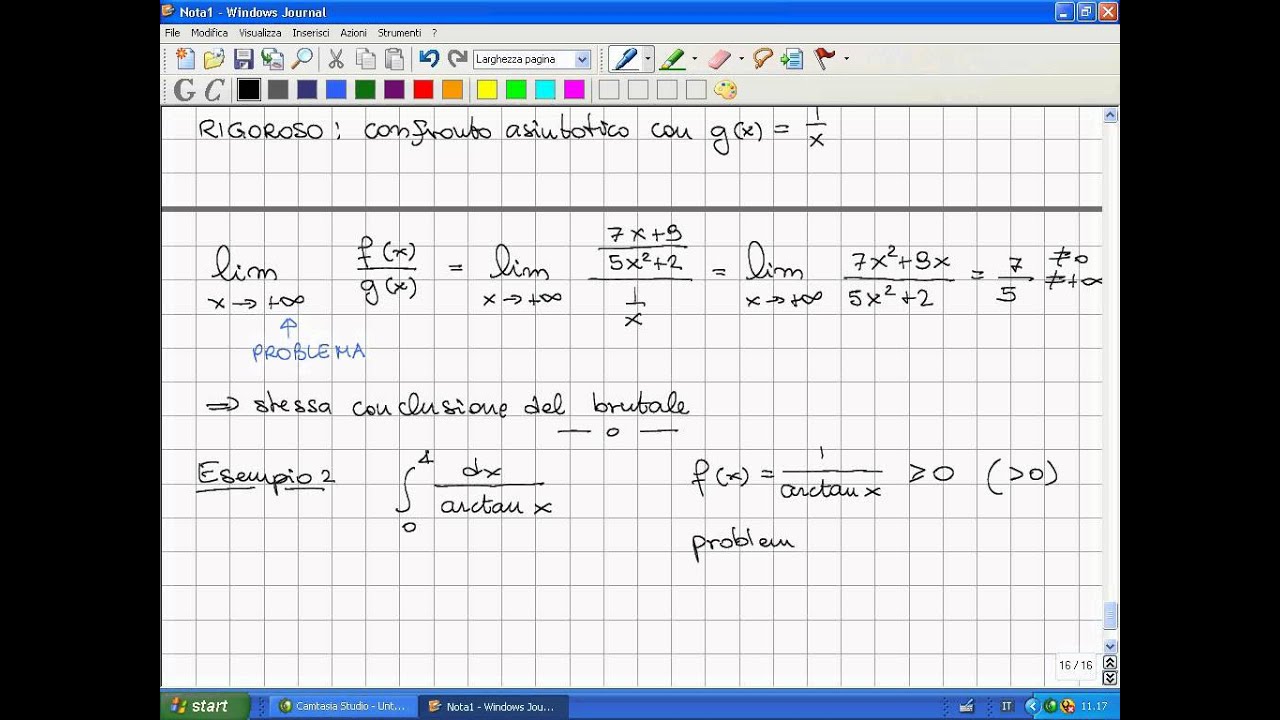This screenshot has height=720, width=1280.
Task: Choose the blue ink color
Action: click(336, 90)
